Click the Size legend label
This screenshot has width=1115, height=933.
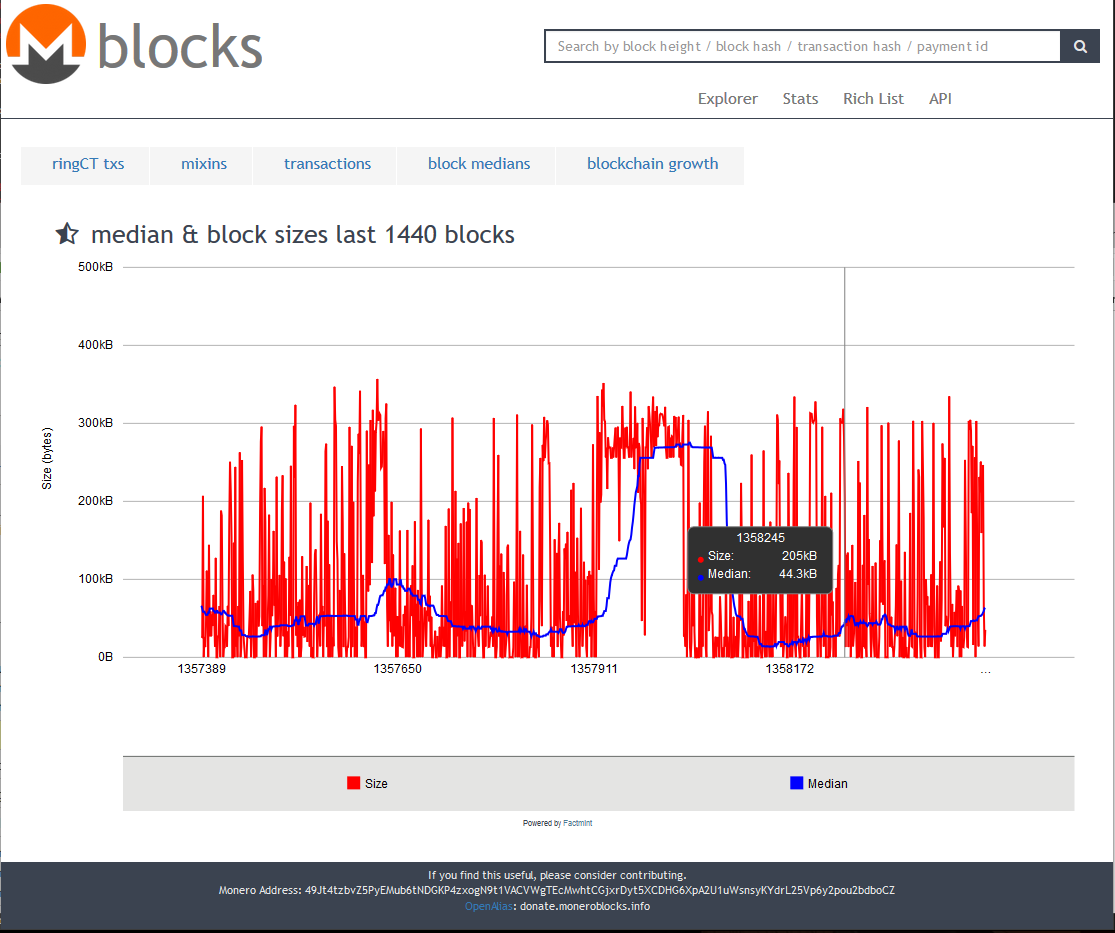(x=376, y=784)
